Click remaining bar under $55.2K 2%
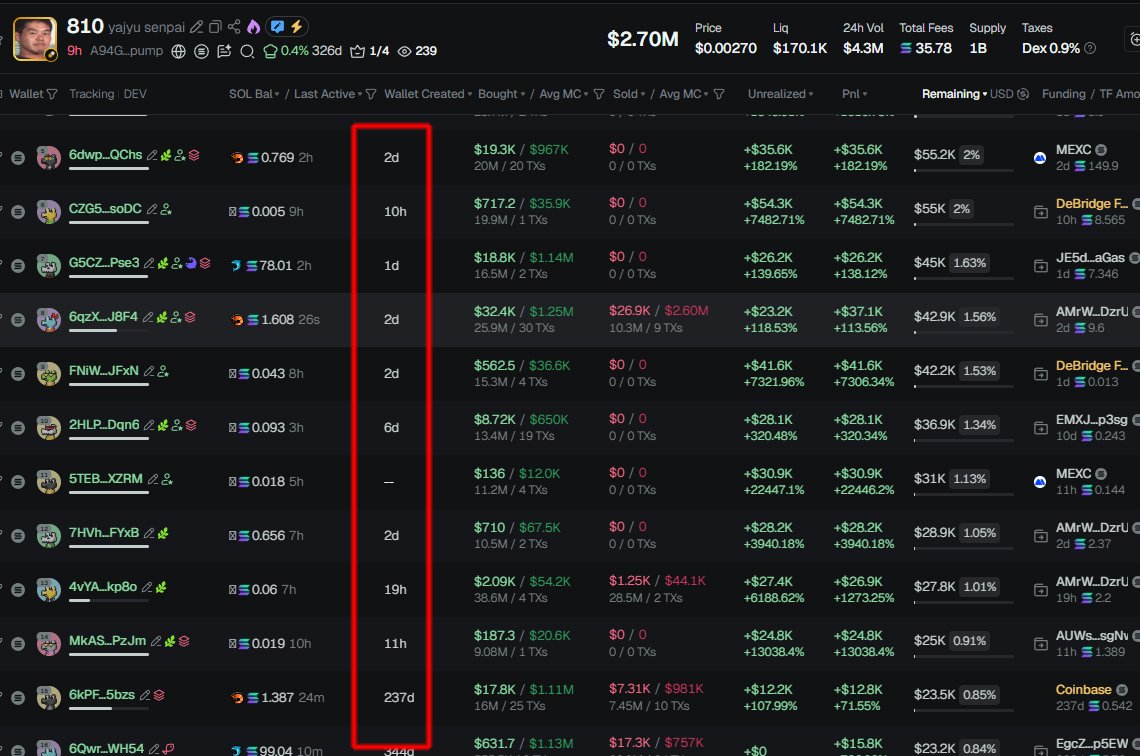The height and width of the screenshot is (756, 1140). pos(963,171)
